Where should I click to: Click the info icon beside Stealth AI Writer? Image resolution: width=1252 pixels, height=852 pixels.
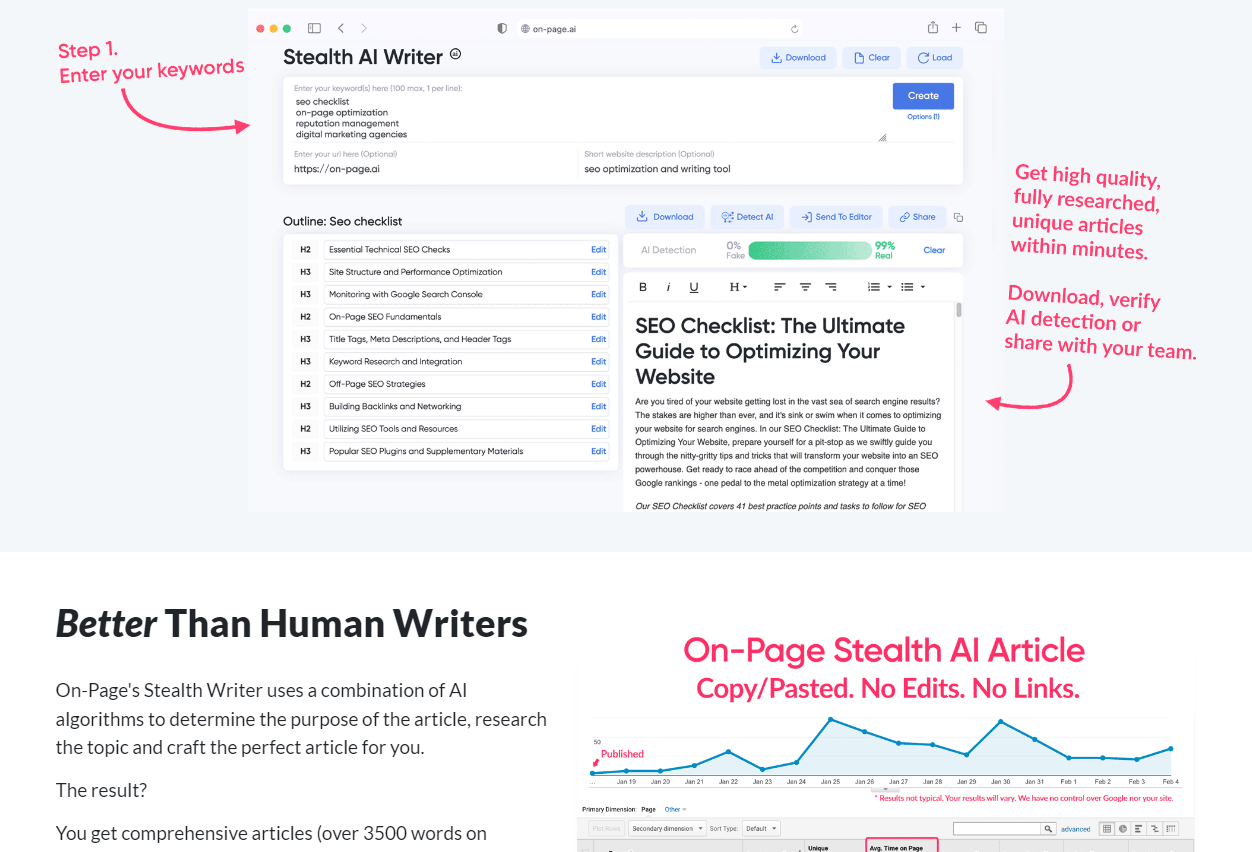pos(455,54)
